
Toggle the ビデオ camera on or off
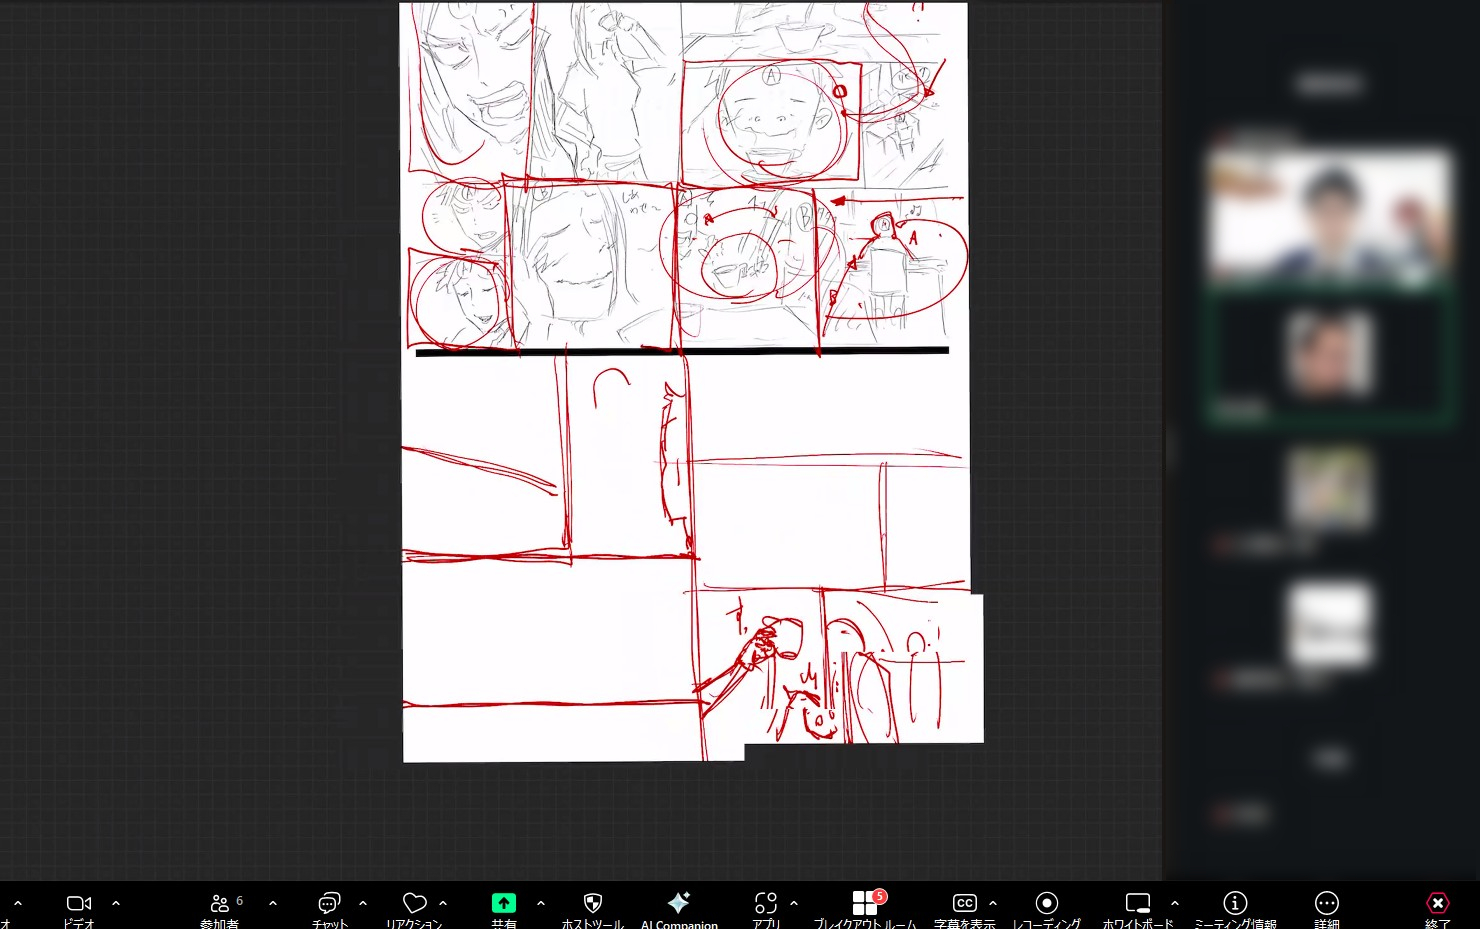point(79,904)
